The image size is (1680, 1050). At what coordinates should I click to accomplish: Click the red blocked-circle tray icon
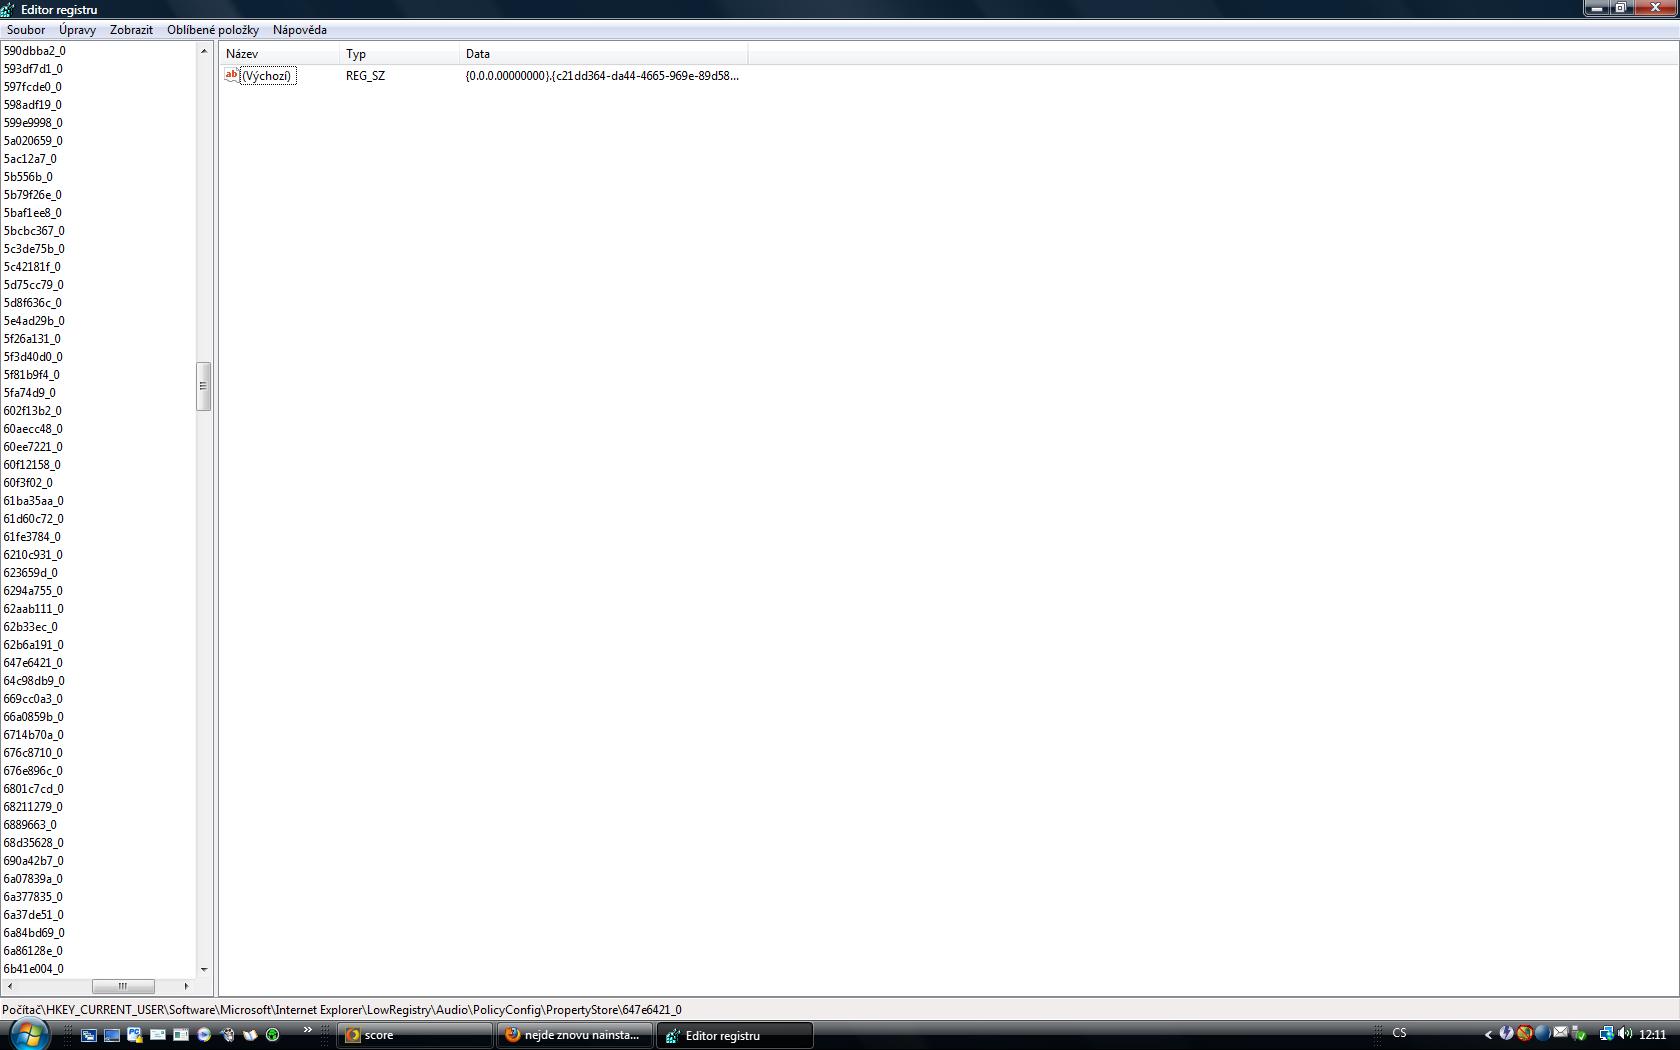(x=1525, y=1033)
